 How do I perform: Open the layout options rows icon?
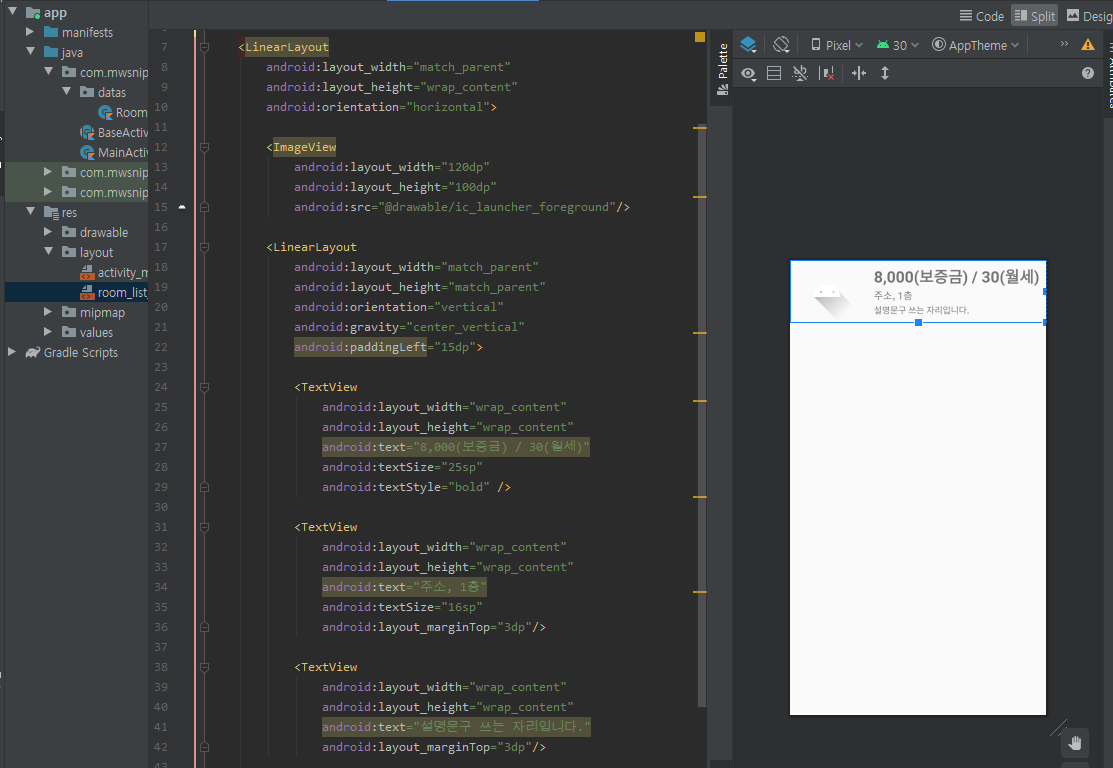pos(774,73)
